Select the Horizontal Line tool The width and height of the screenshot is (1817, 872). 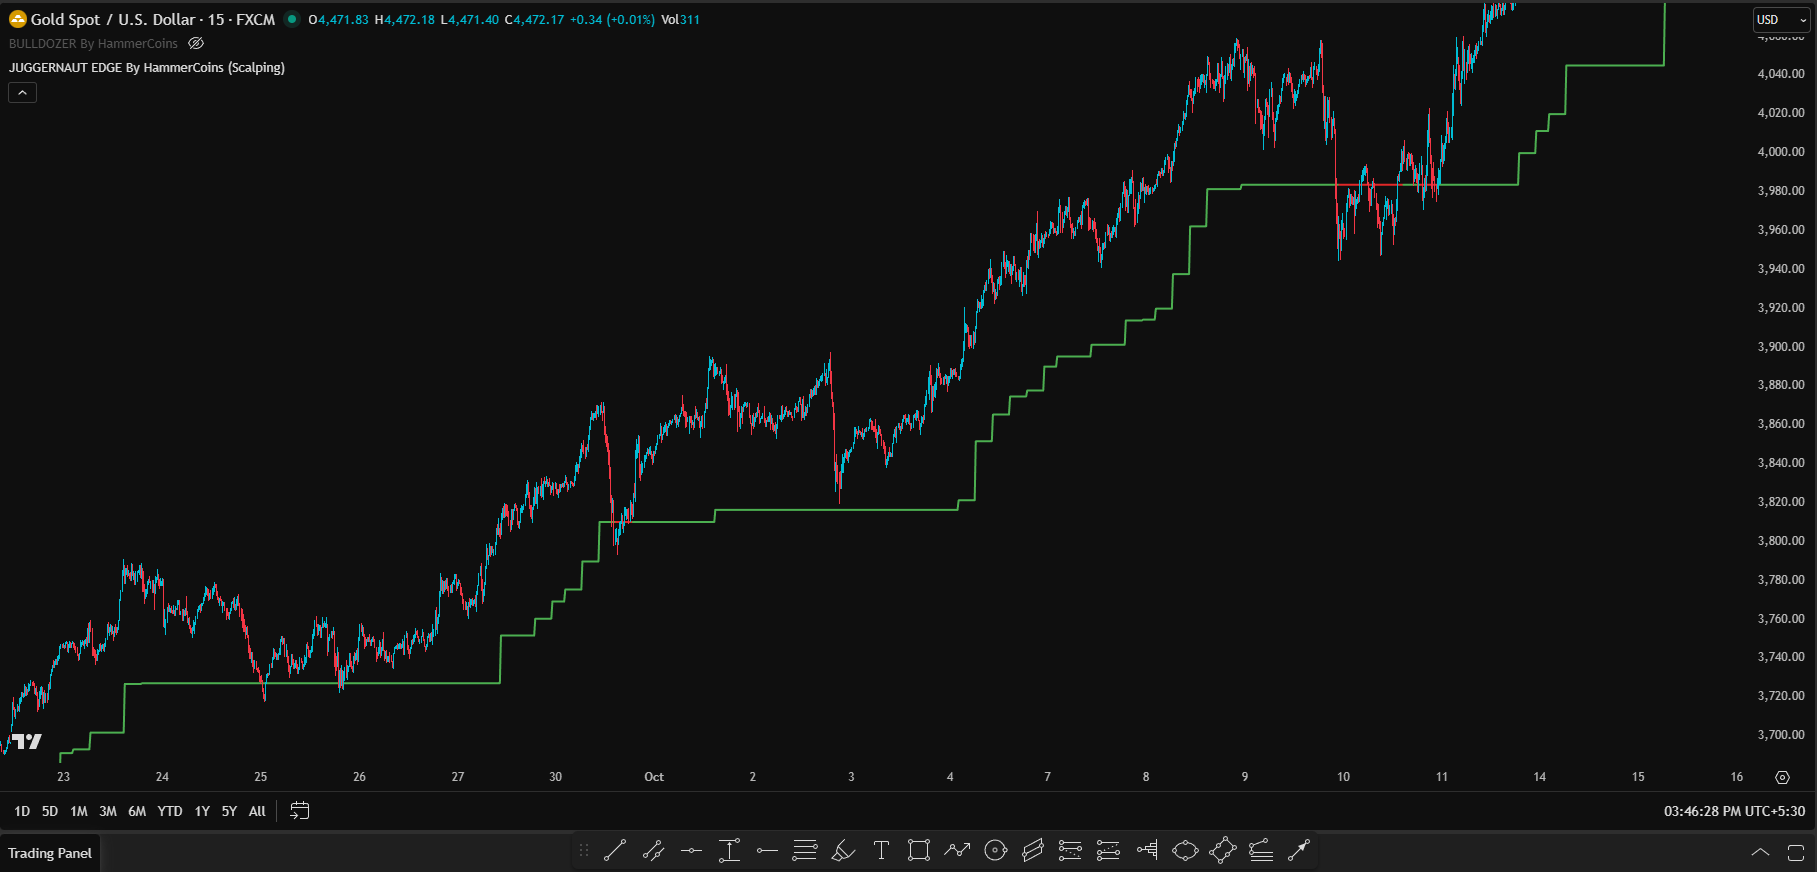pos(691,851)
